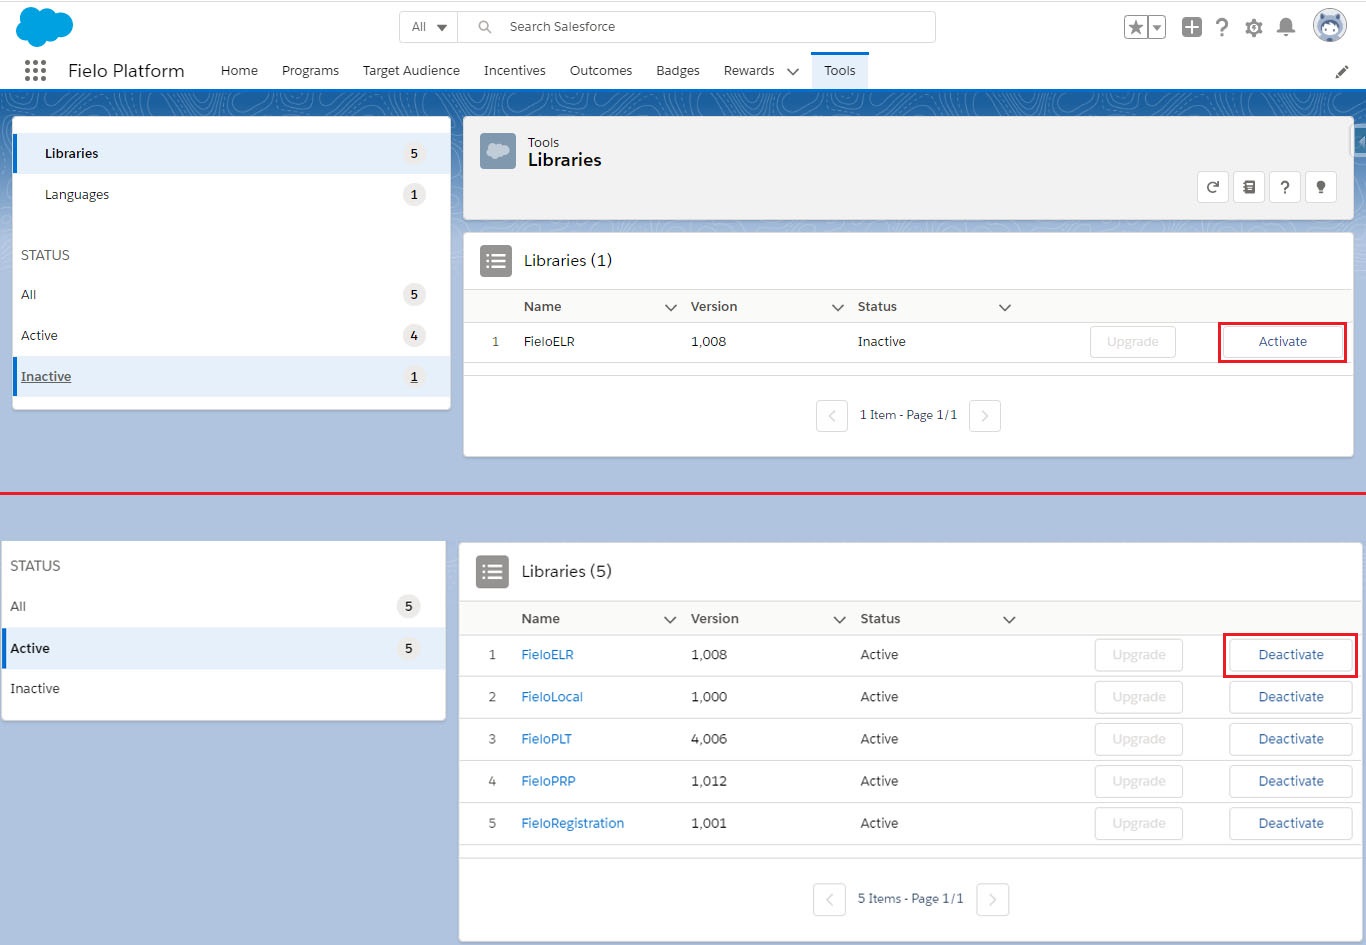Select the Tools tab

[x=840, y=71]
